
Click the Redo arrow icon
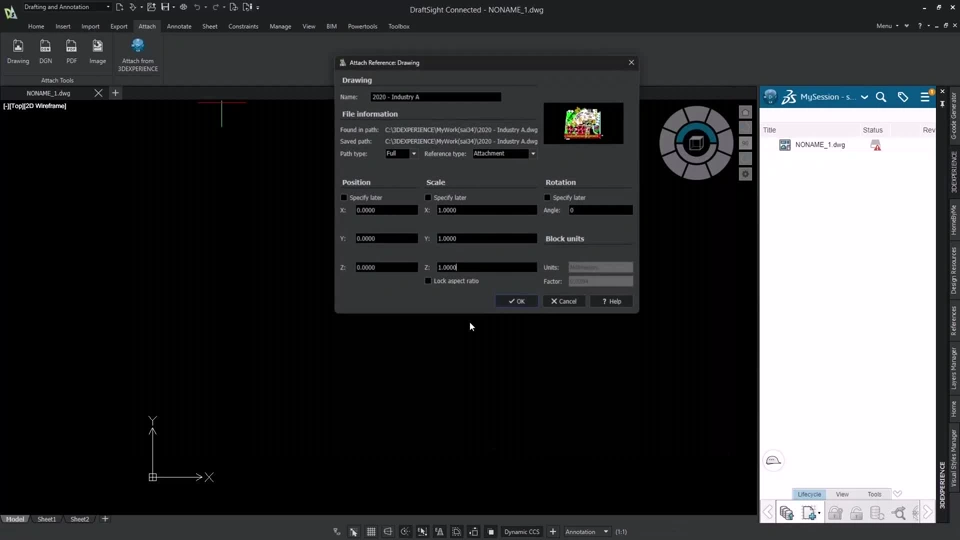[x=215, y=7]
